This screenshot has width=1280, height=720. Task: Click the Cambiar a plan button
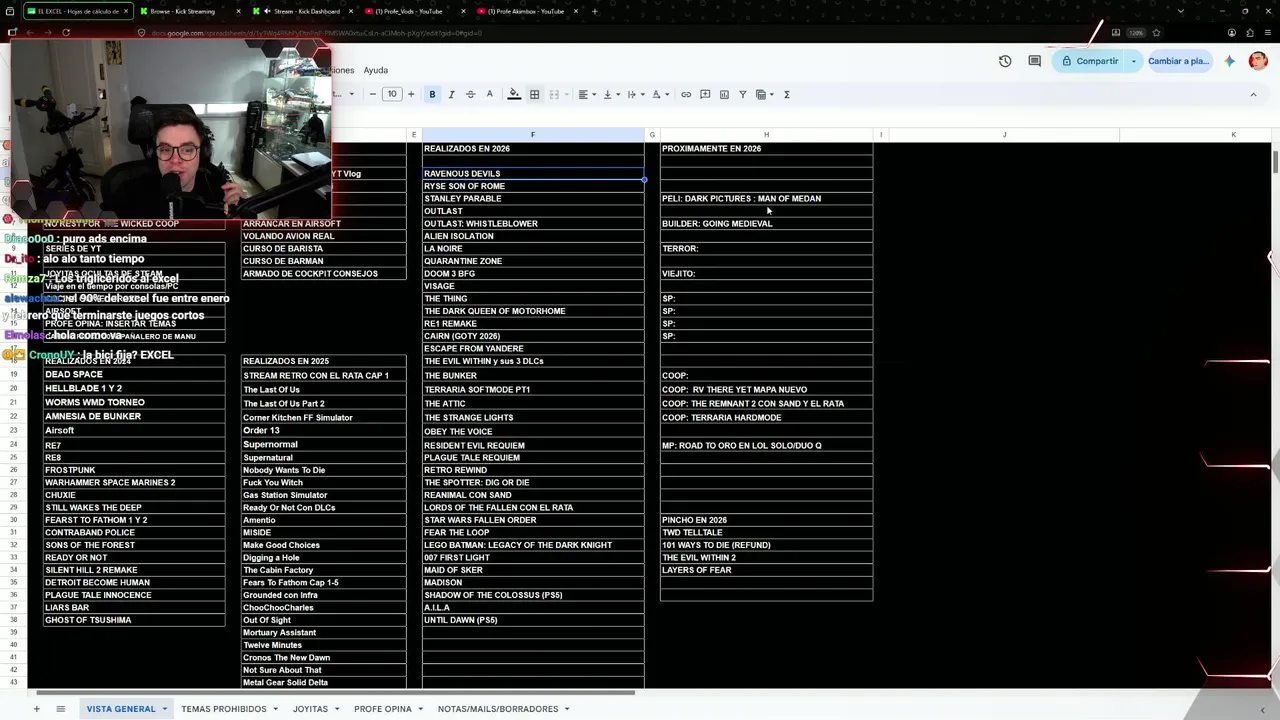pos(1179,61)
